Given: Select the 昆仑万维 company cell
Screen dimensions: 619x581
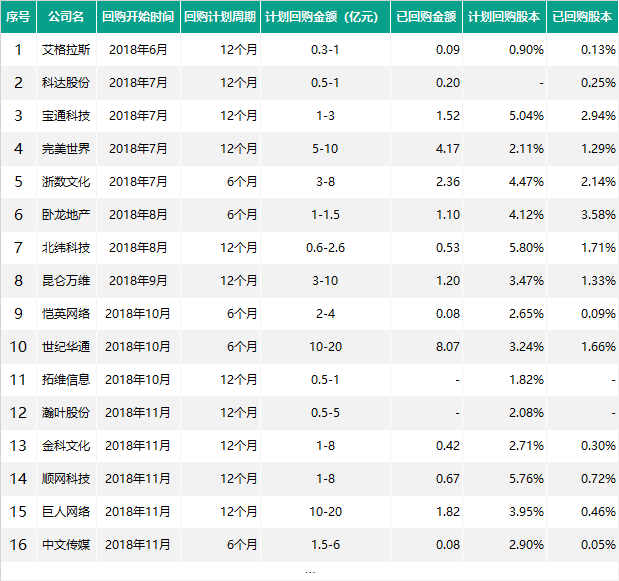Looking at the screenshot, I should pos(66,281).
